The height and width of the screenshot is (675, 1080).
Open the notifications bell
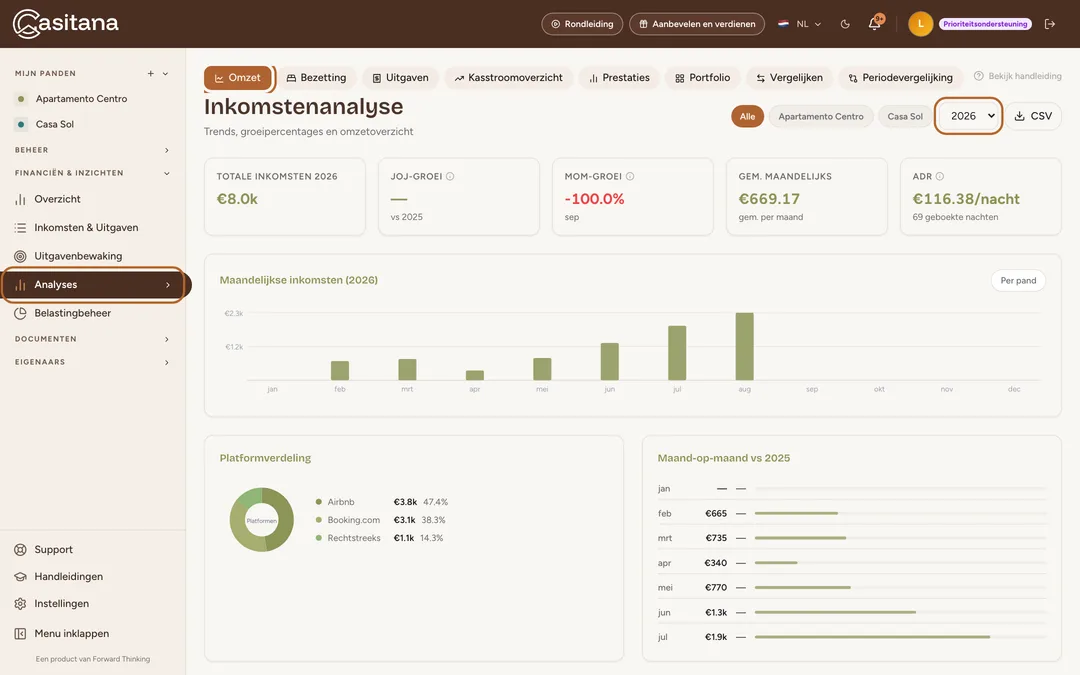click(874, 24)
